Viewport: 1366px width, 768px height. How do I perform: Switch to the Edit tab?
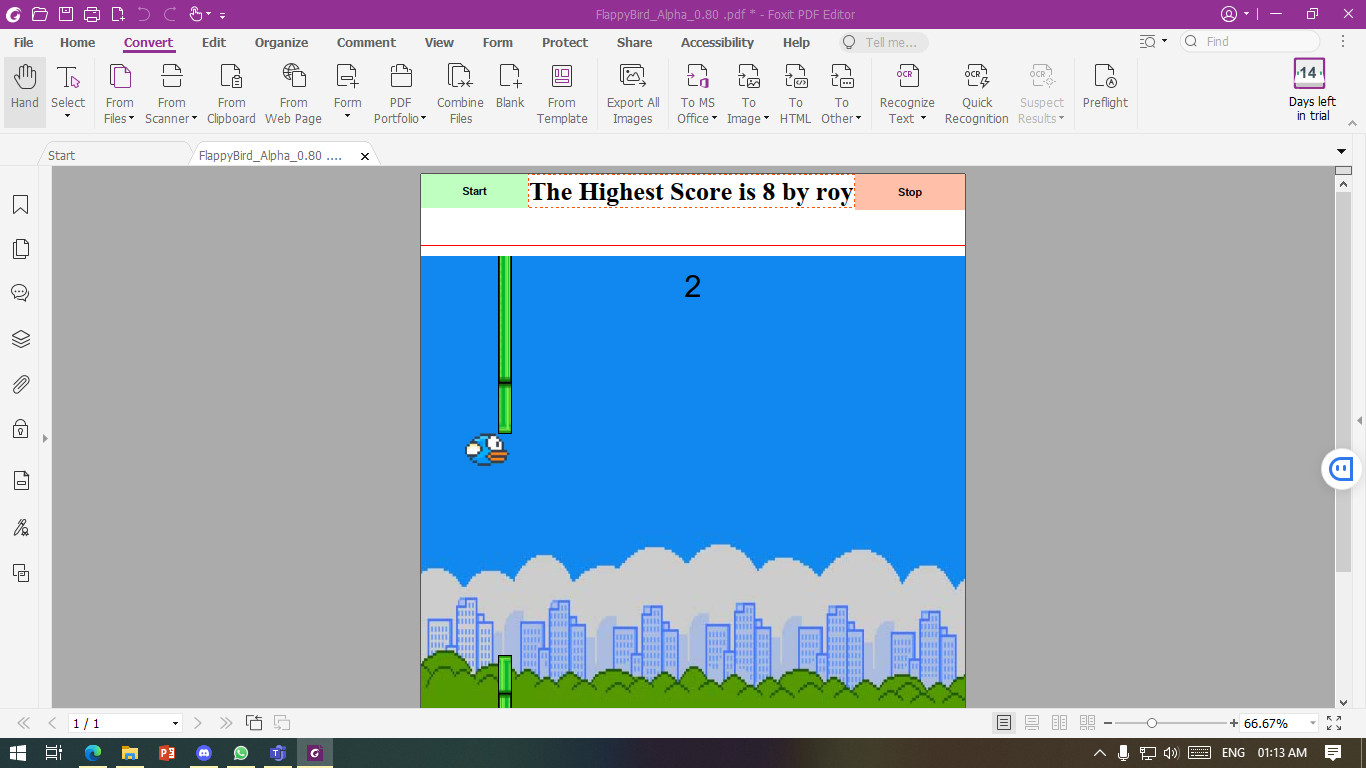click(214, 42)
